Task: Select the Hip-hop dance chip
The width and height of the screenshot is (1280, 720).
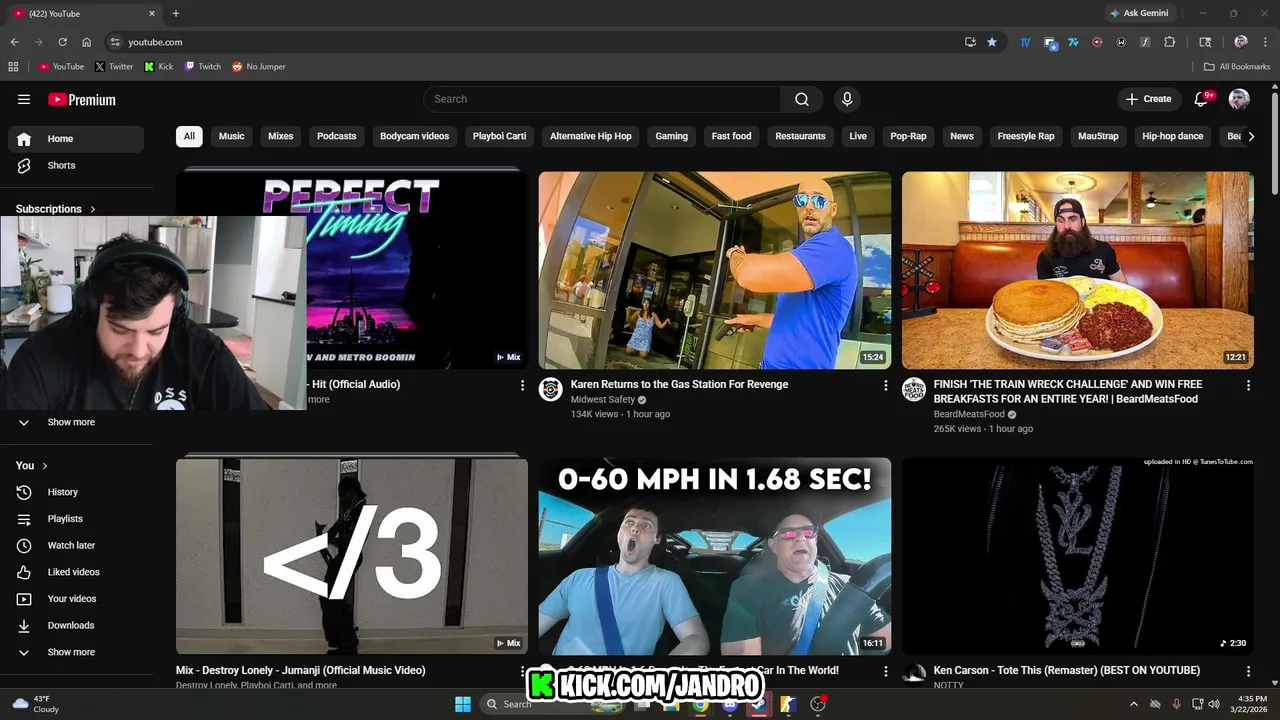Action: 1173,136
